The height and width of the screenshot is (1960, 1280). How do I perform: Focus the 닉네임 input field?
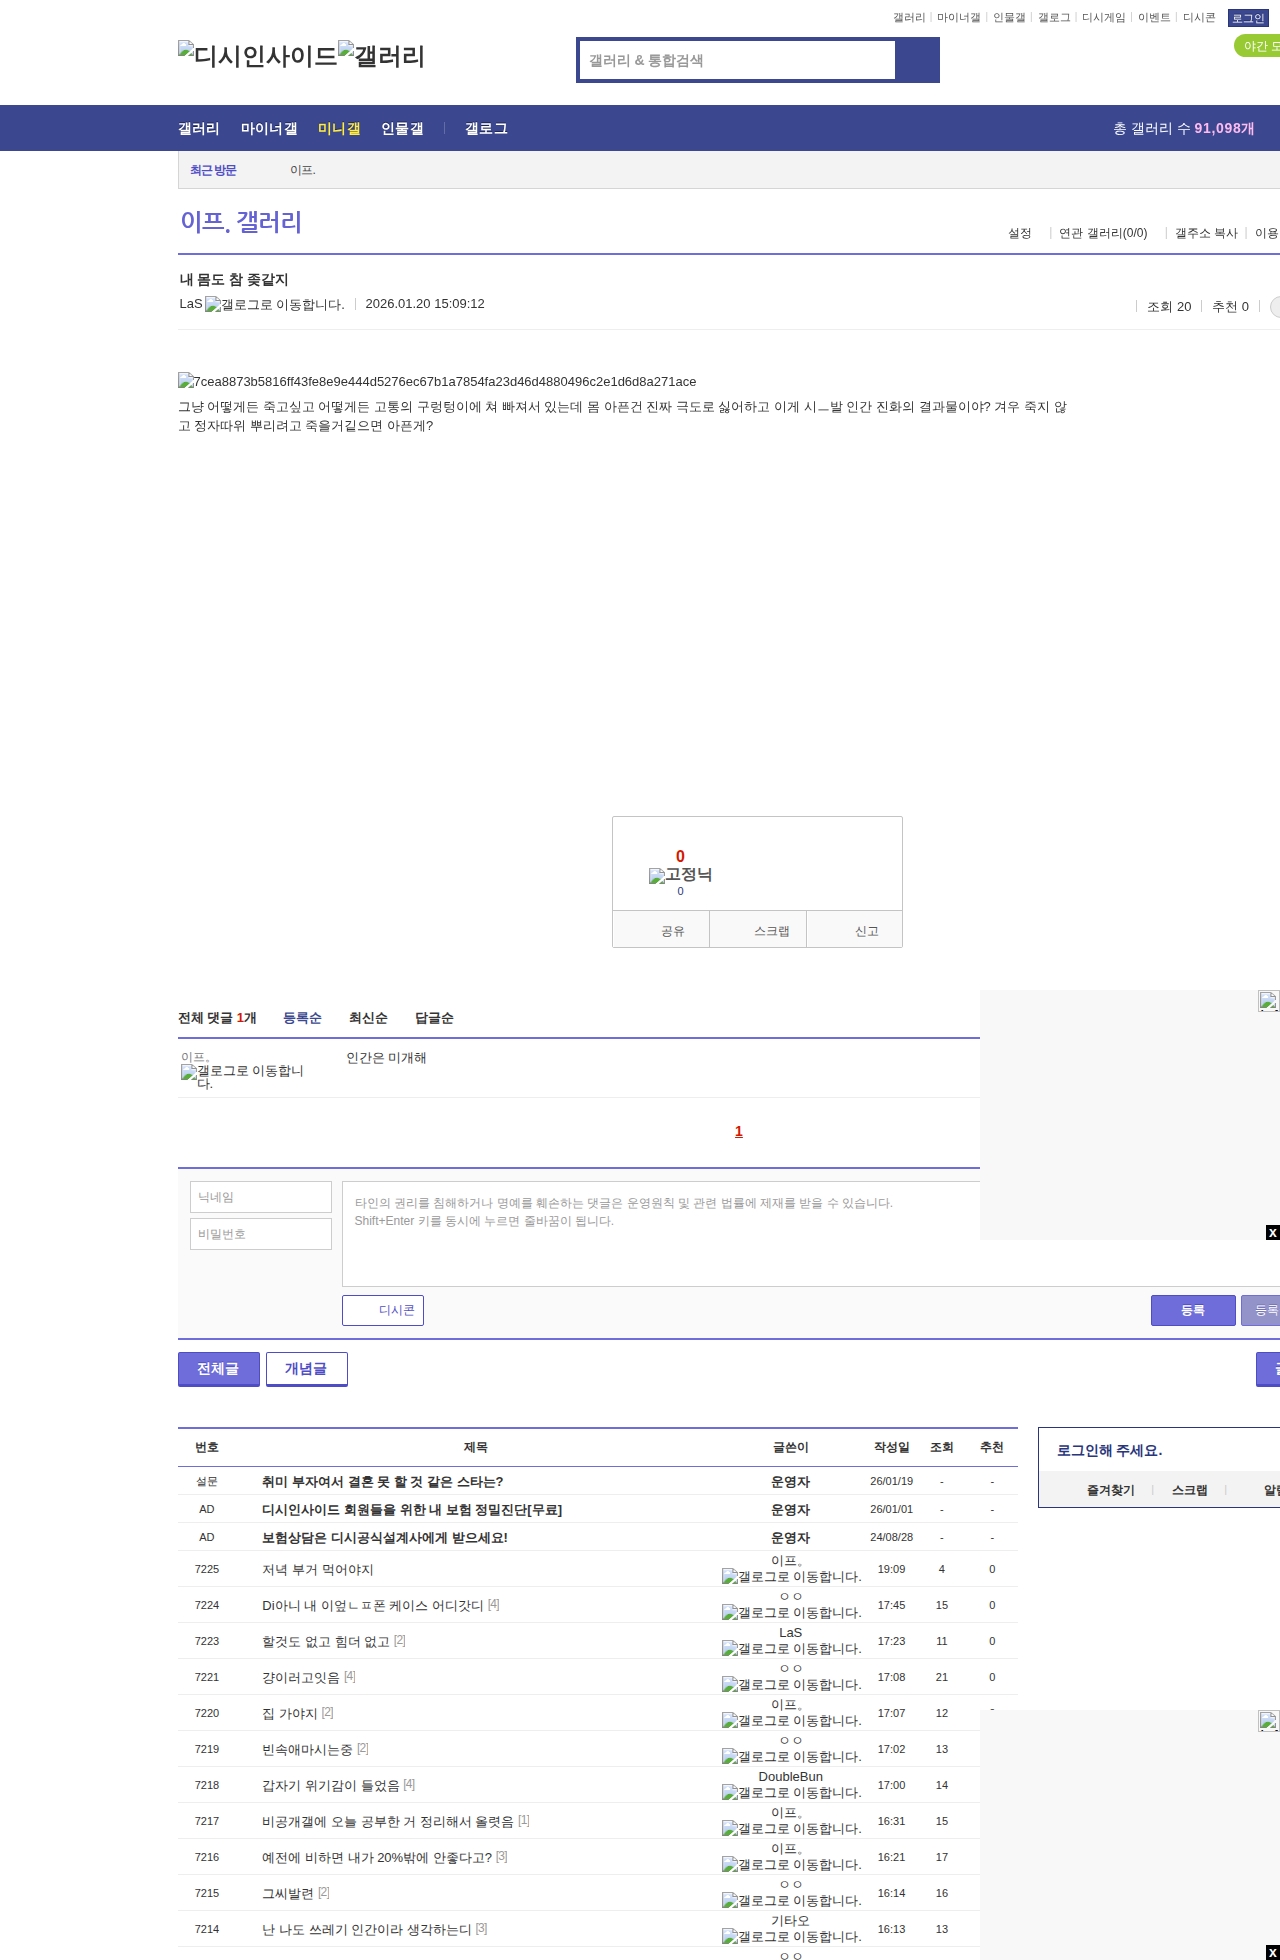point(260,1197)
